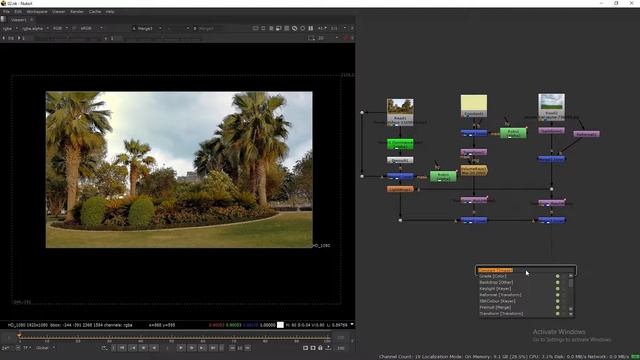Close the Viewer1 tab

coord(31,20)
